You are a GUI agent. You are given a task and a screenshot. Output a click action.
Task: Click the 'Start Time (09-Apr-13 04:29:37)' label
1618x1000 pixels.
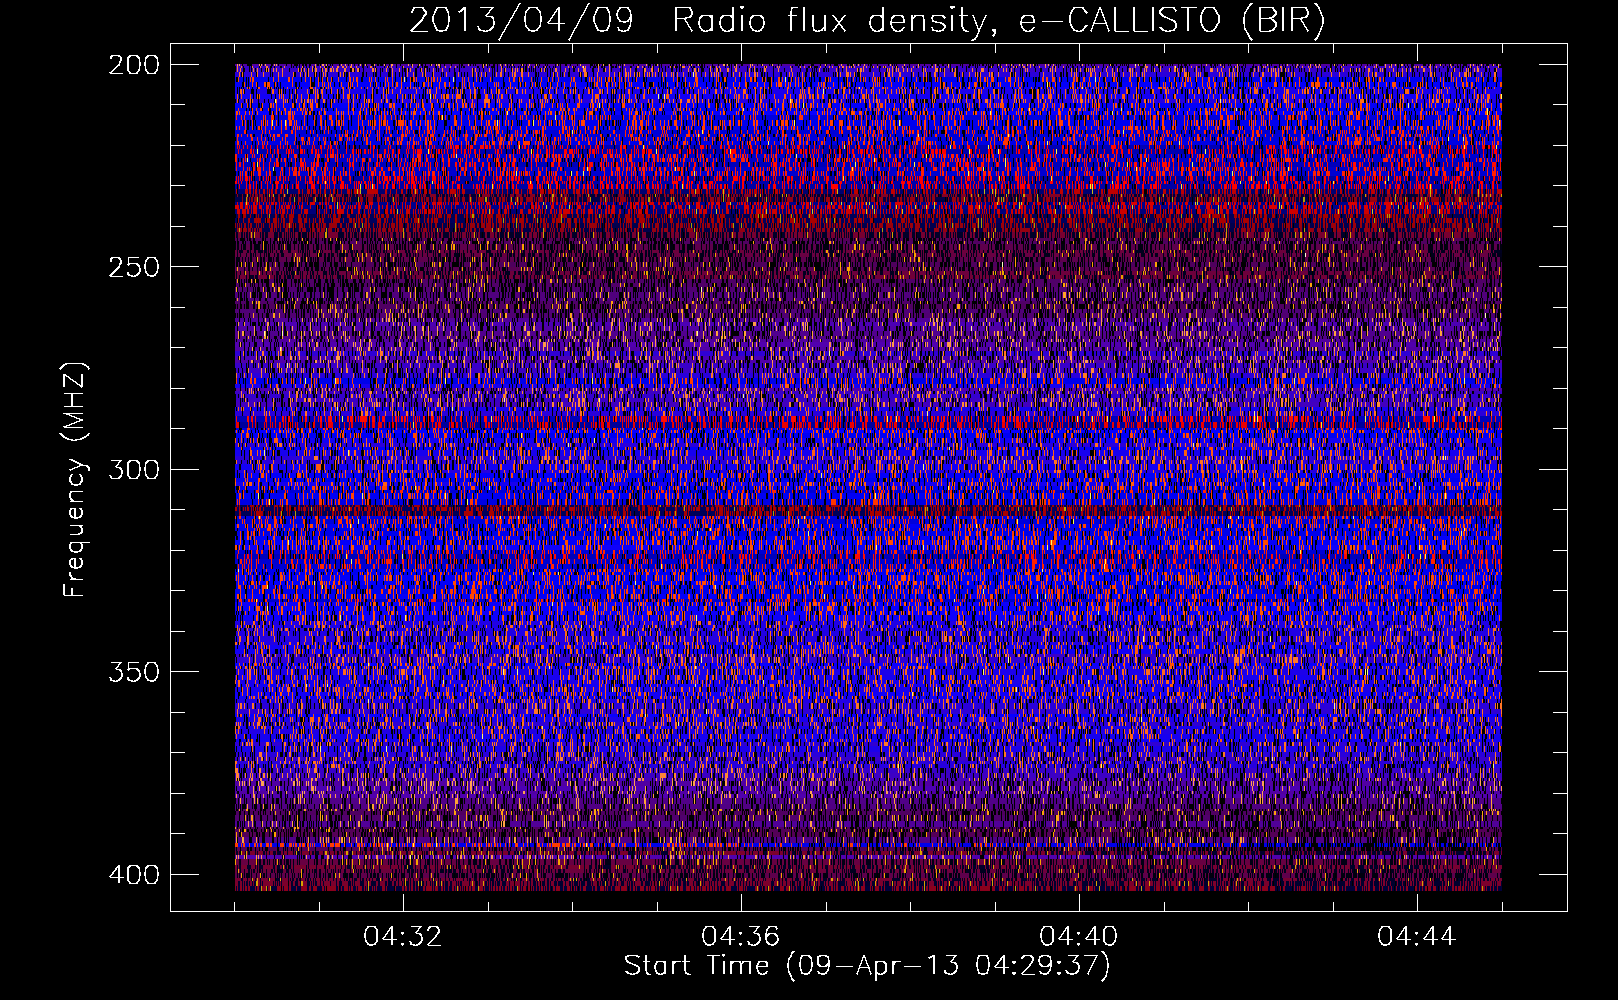click(867, 966)
